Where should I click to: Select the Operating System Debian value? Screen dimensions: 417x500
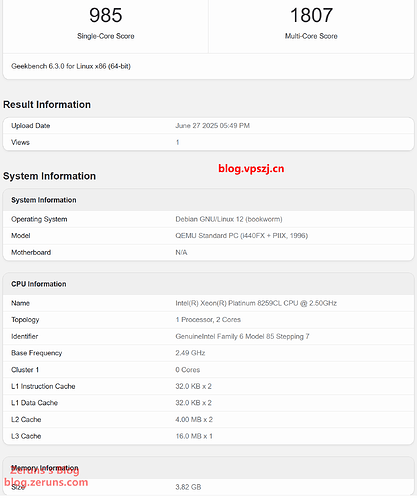229,219
